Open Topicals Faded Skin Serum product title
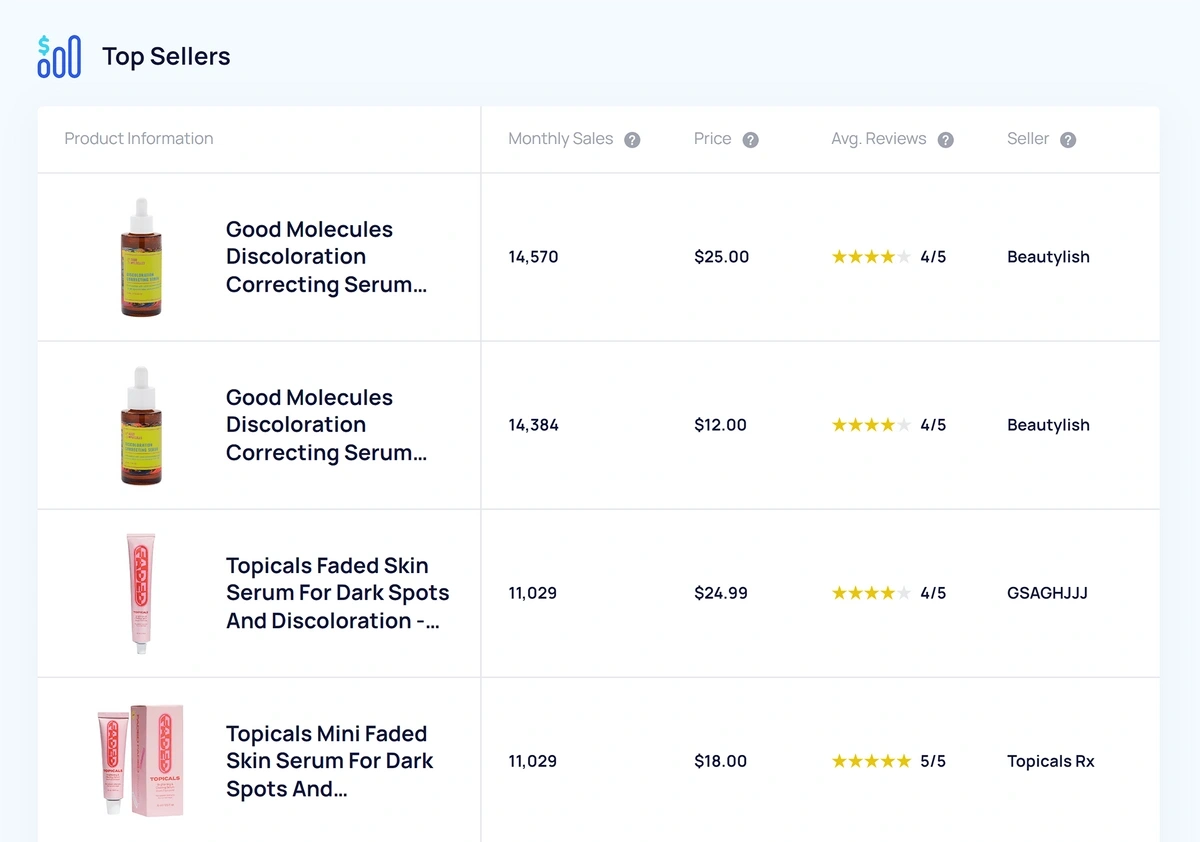This screenshot has width=1200, height=842. click(337, 593)
